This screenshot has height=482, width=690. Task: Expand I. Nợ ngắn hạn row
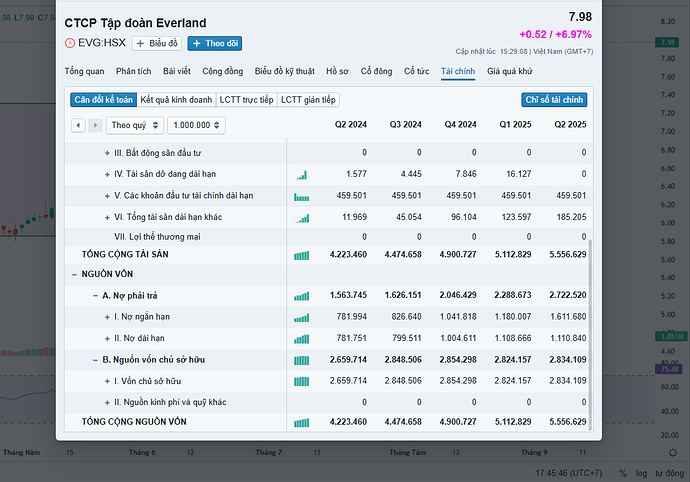tap(107, 317)
